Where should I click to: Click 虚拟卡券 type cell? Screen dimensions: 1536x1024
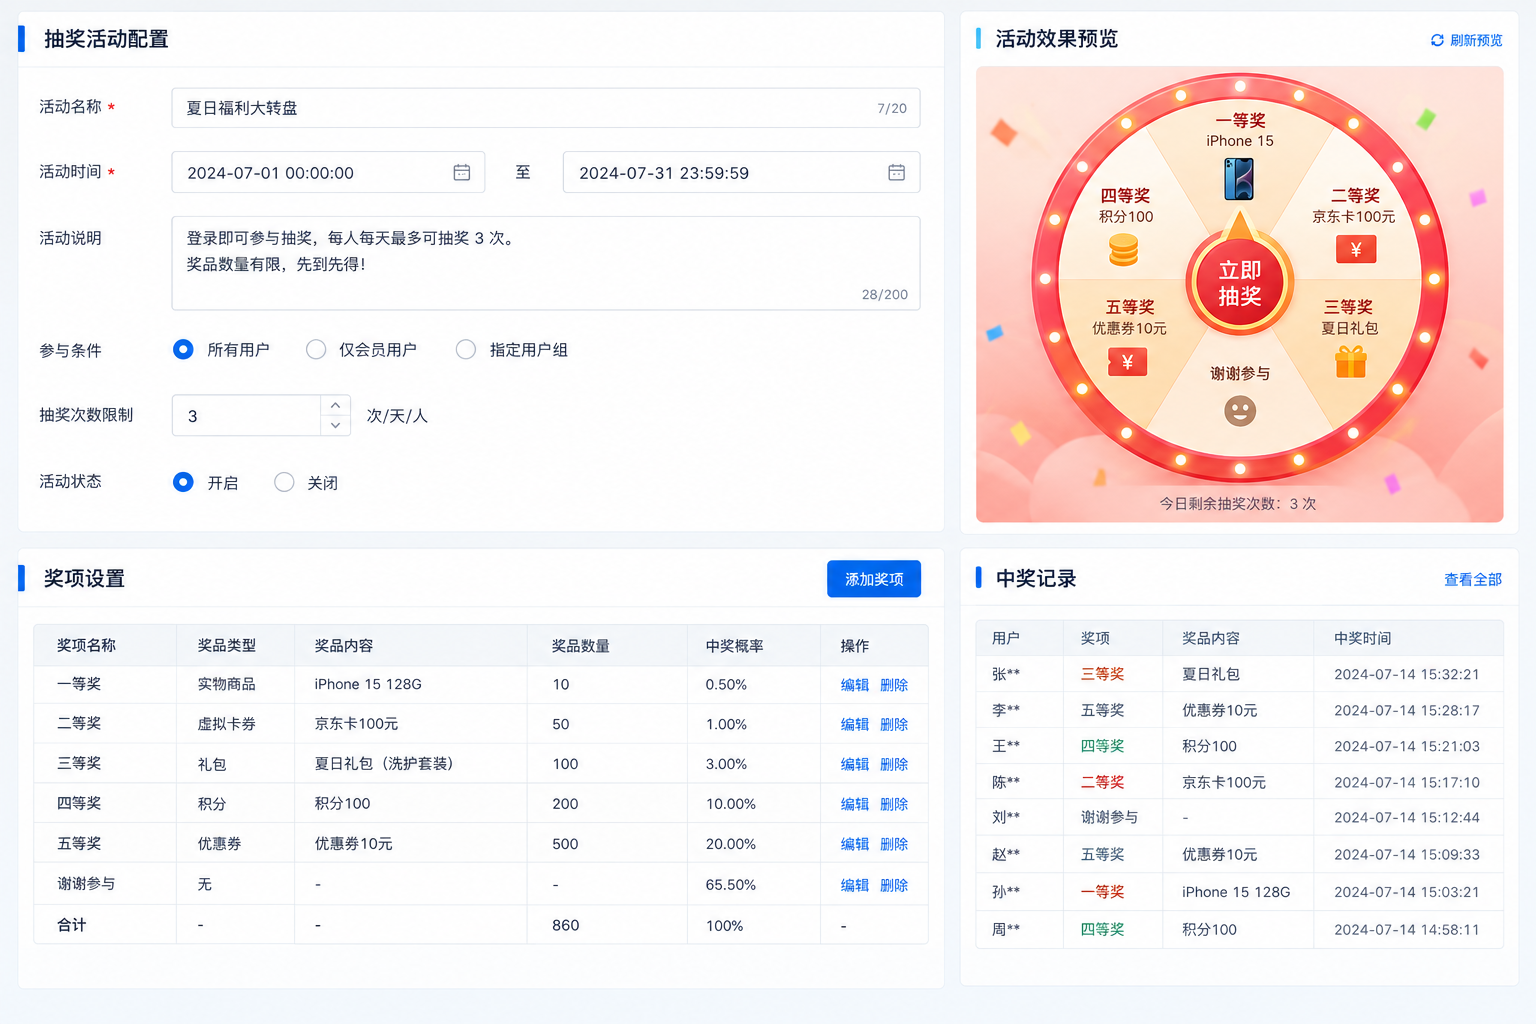(226, 724)
